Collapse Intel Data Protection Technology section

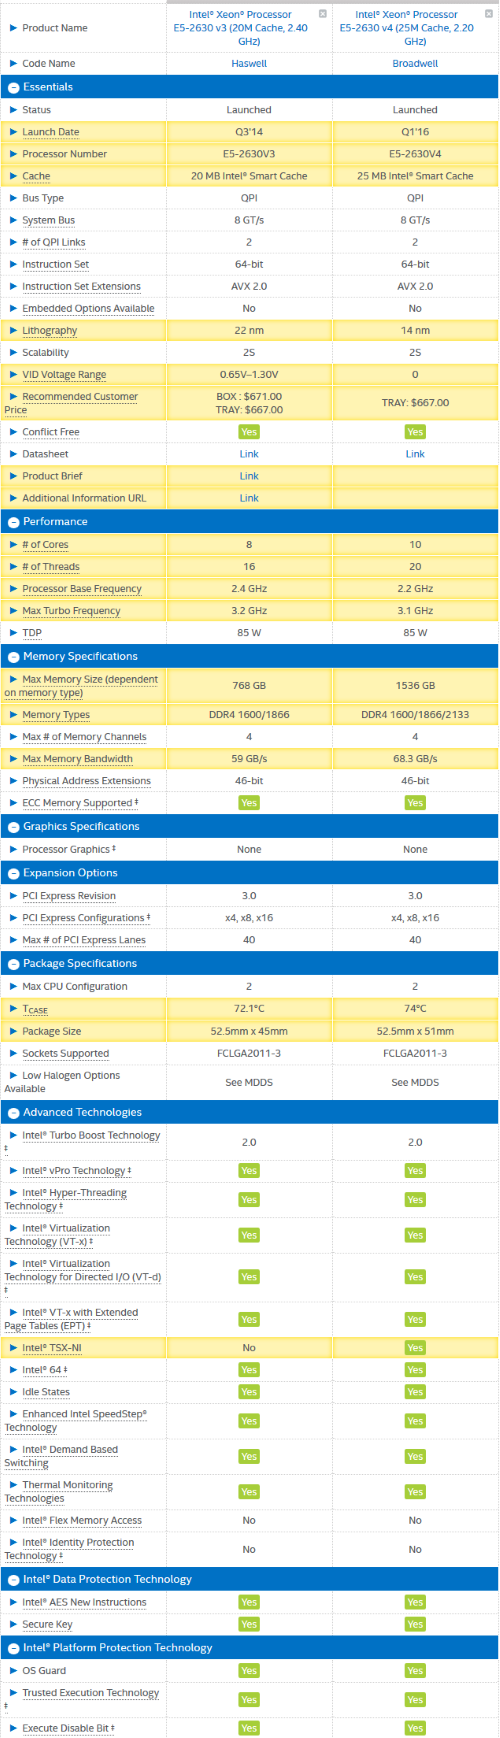pyautogui.click(x=14, y=1580)
